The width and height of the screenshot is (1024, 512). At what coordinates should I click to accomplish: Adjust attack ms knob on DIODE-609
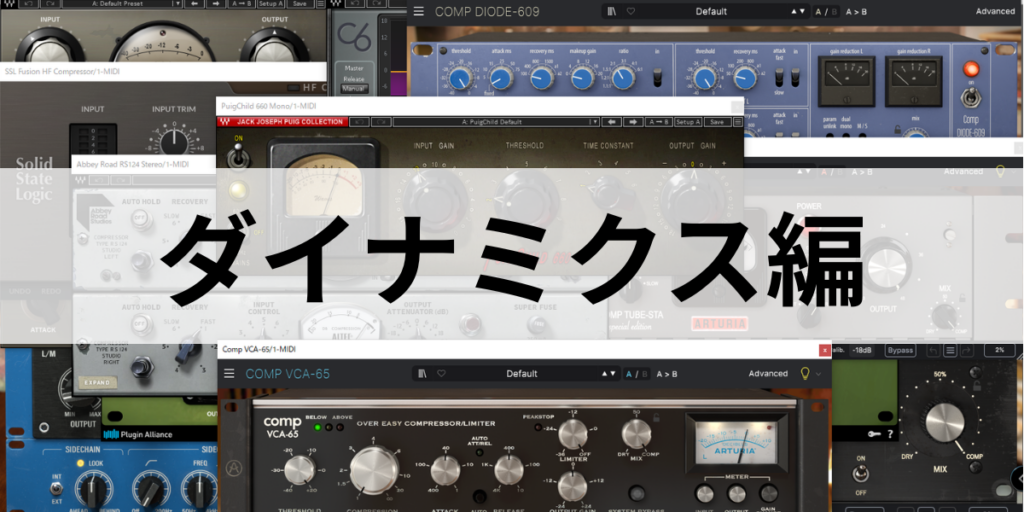[x=502, y=78]
